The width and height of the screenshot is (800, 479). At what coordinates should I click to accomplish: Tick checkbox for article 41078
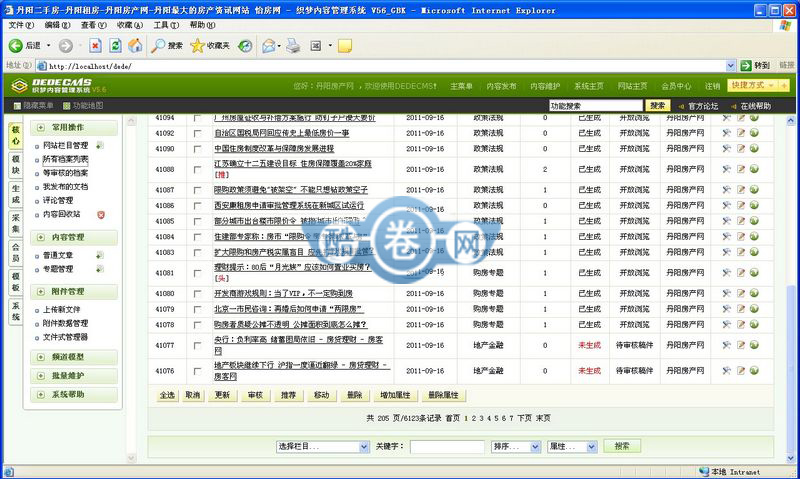coord(197,325)
